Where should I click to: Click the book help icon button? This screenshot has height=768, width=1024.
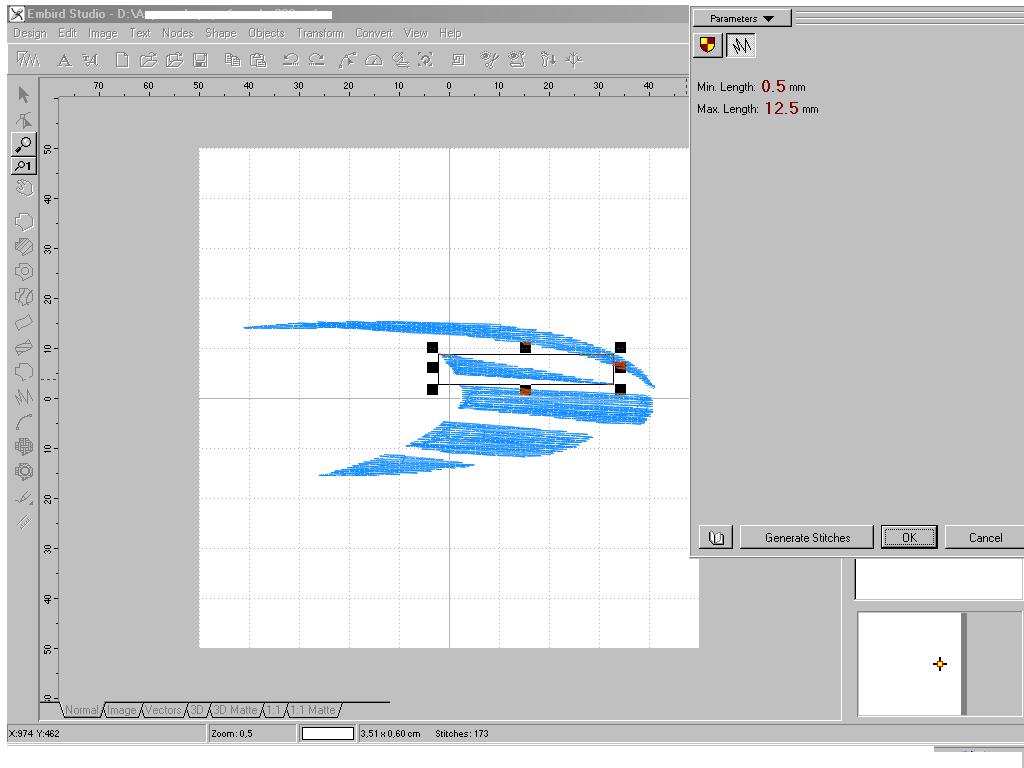[x=716, y=537]
